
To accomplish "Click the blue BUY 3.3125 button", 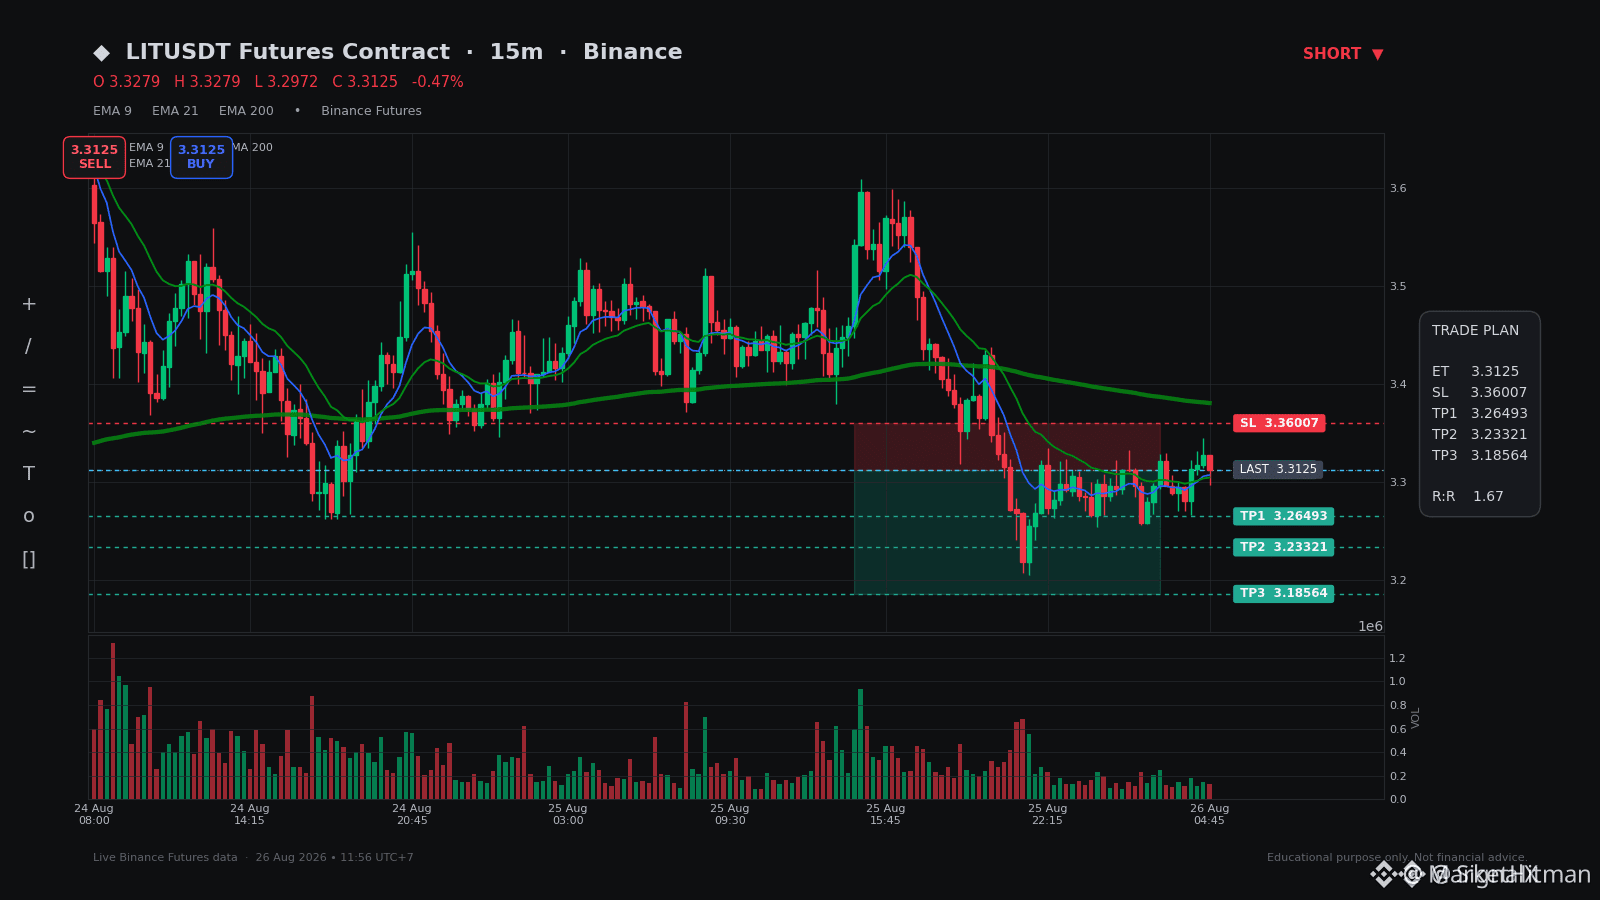I will (201, 157).
